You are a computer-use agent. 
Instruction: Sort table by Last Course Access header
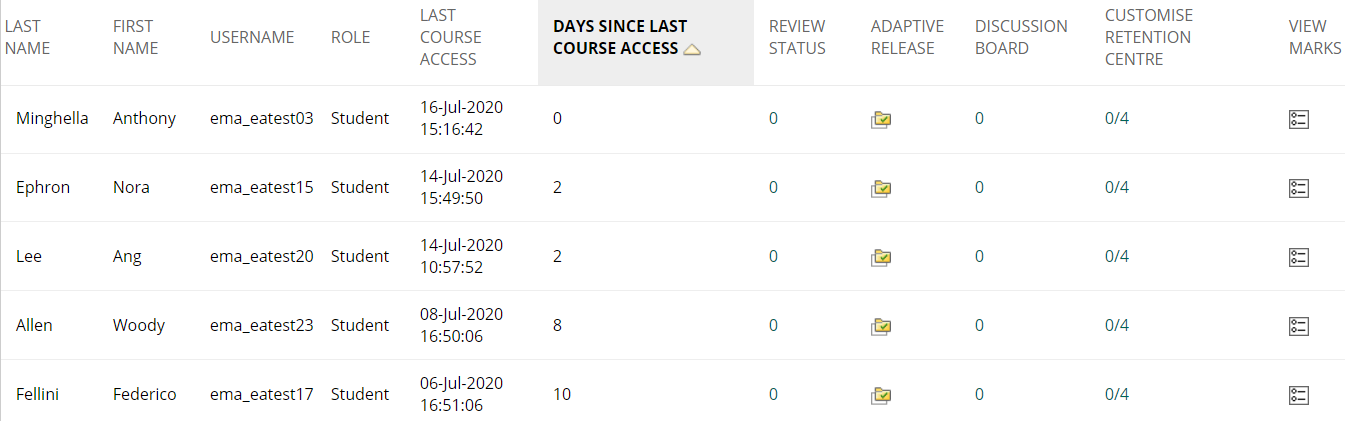(450, 37)
